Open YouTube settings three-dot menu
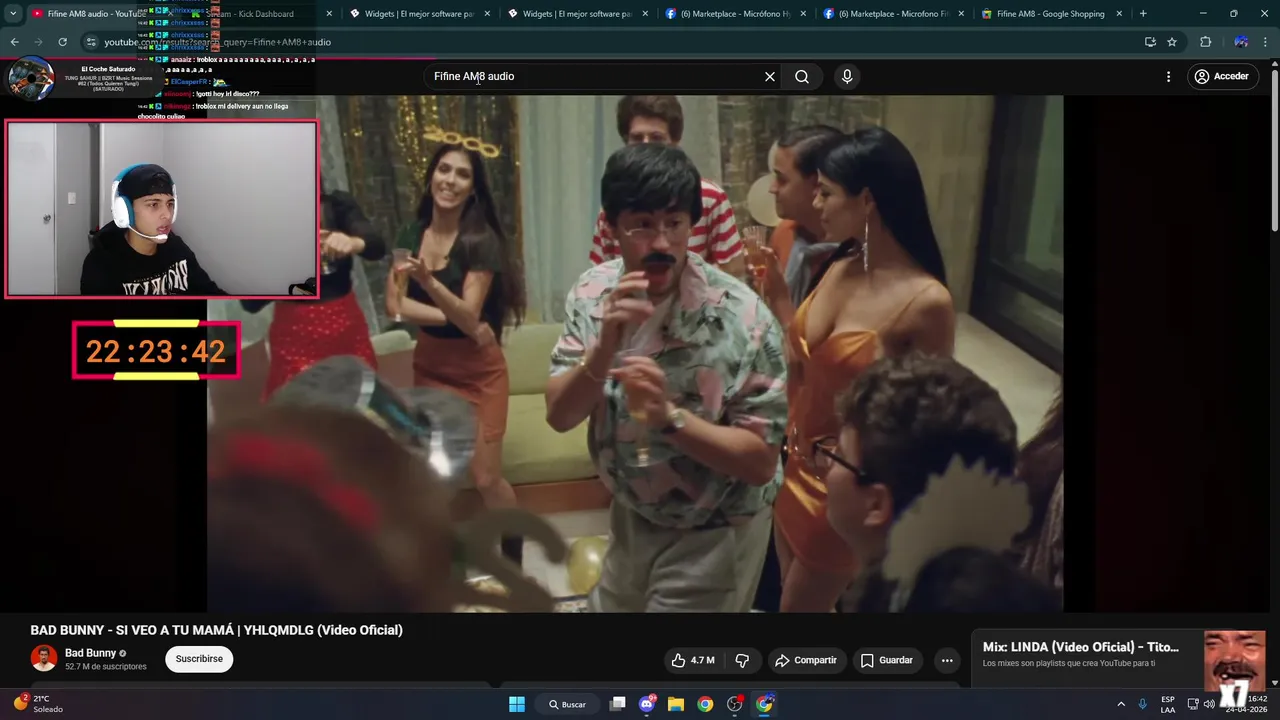The height and width of the screenshot is (720, 1280). (x=1168, y=76)
